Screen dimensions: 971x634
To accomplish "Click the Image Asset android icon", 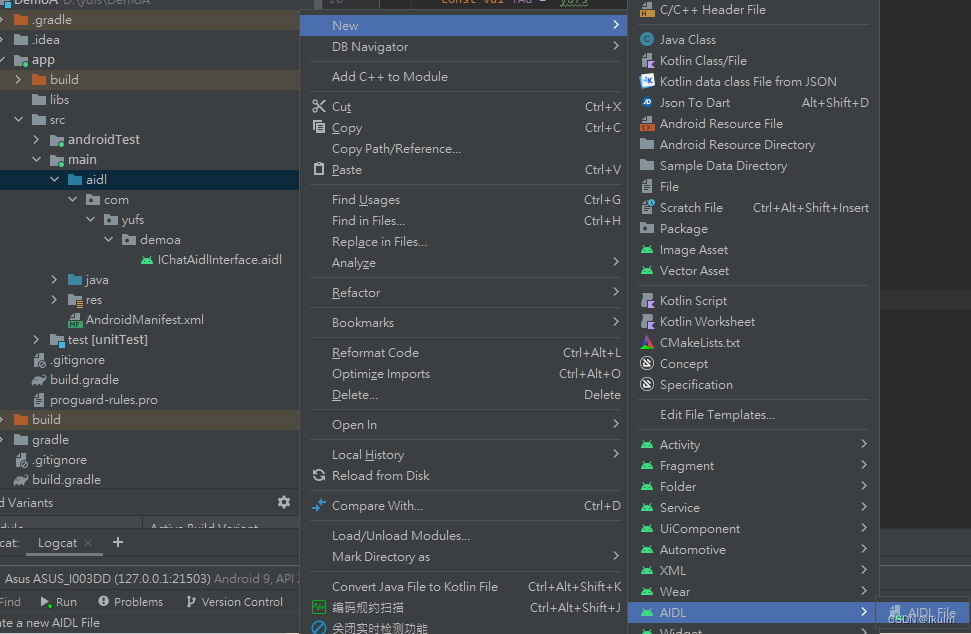I will [647, 250].
